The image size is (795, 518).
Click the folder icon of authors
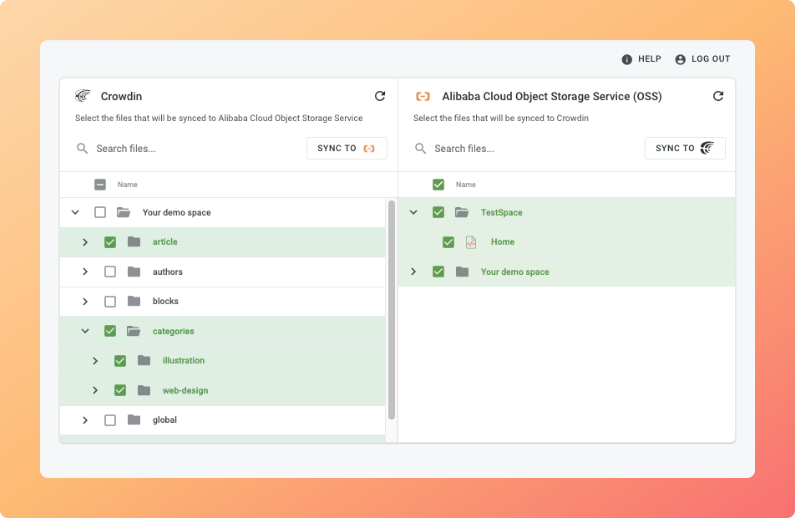[134, 272]
